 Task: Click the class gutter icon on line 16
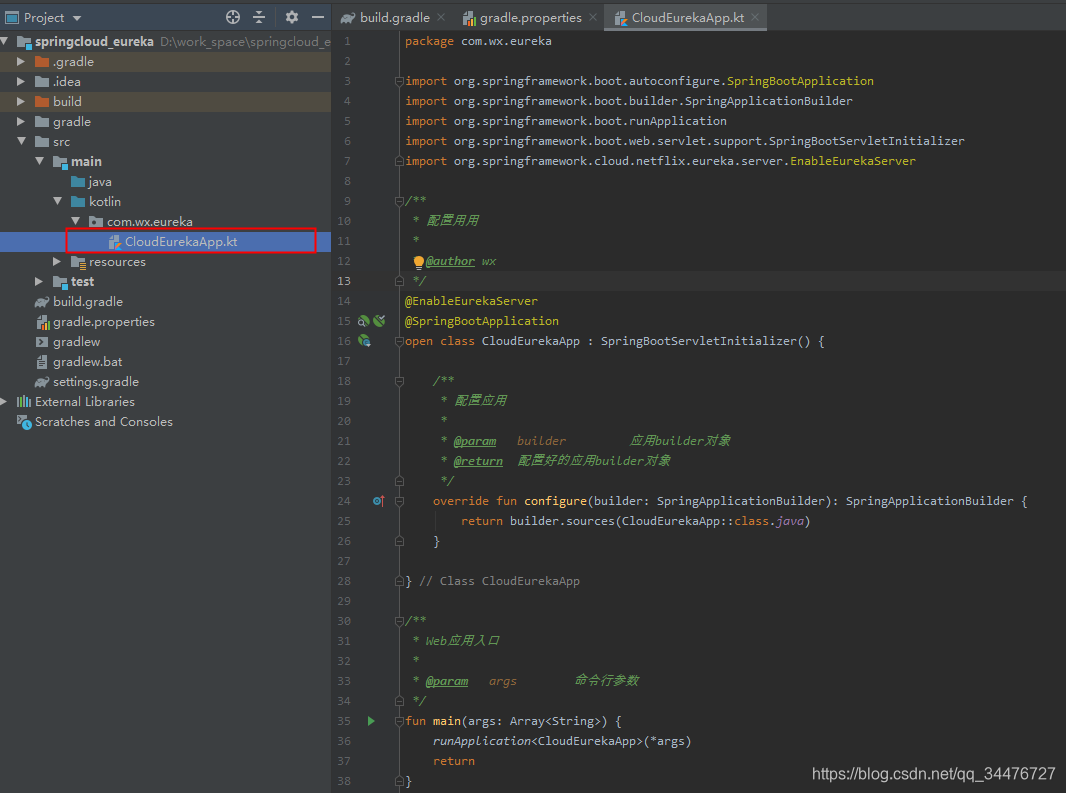click(x=364, y=341)
